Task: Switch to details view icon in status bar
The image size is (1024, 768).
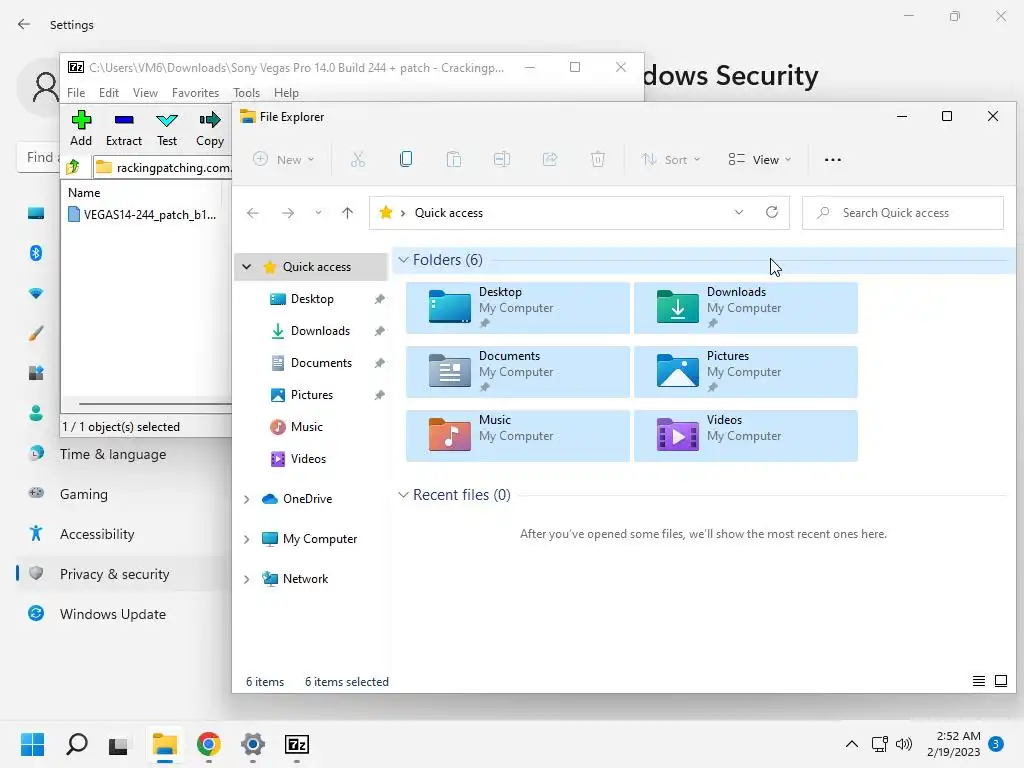Action: 978,681
